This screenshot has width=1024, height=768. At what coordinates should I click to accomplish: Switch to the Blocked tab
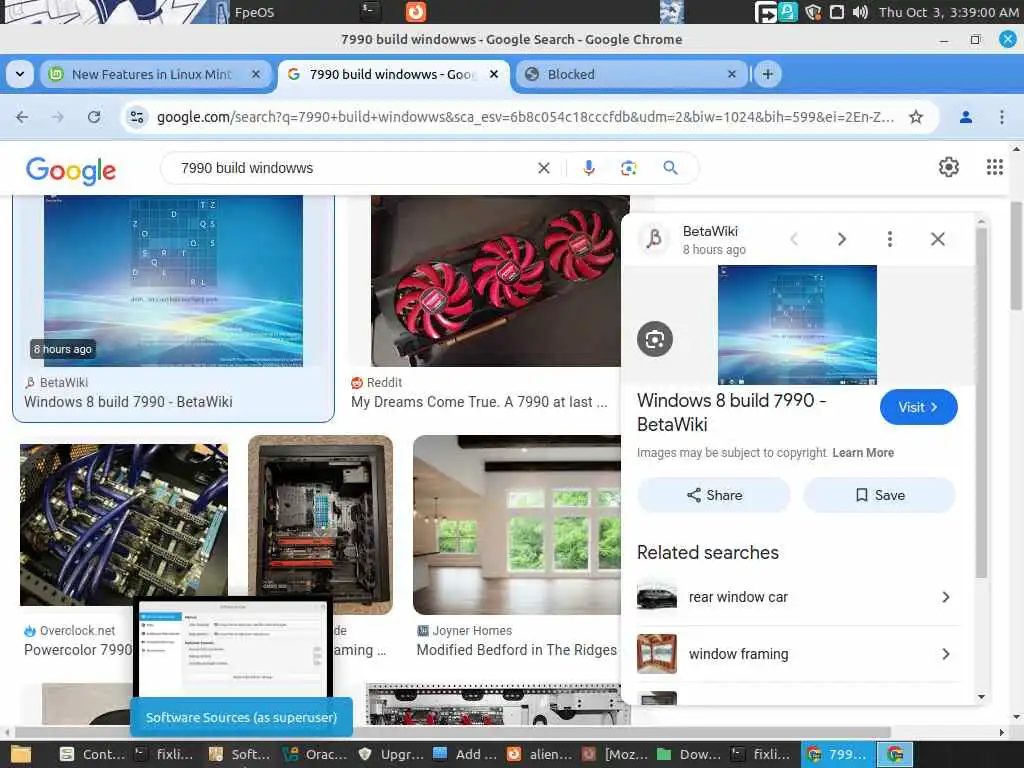click(630, 74)
